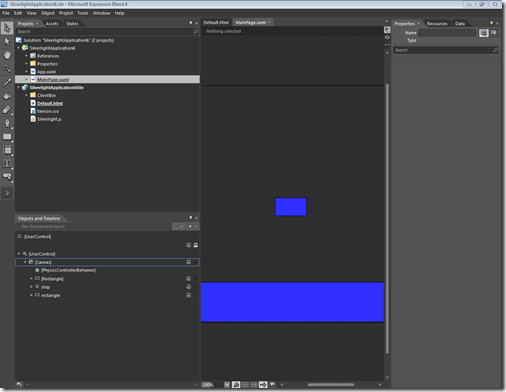This screenshot has height=392, width=506.
Task: Select the Paint Bucket tool
Action: click(x=7, y=96)
